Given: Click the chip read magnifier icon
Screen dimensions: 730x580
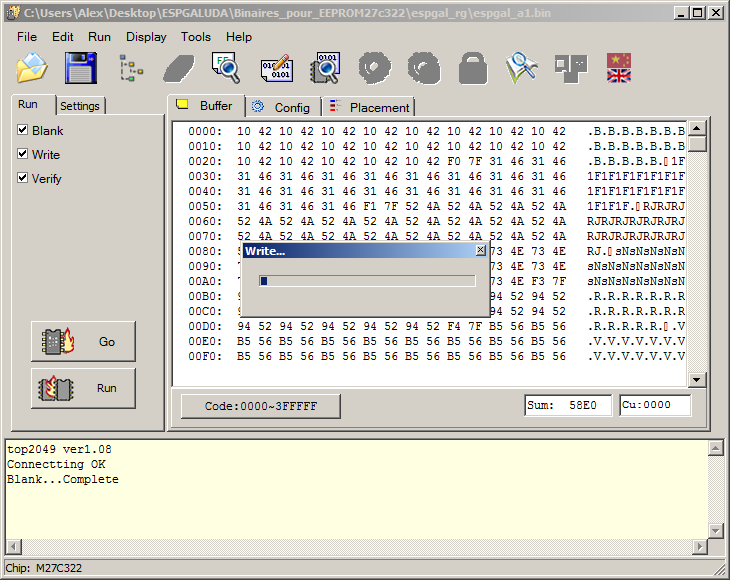Looking at the screenshot, I should click(x=325, y=68).
